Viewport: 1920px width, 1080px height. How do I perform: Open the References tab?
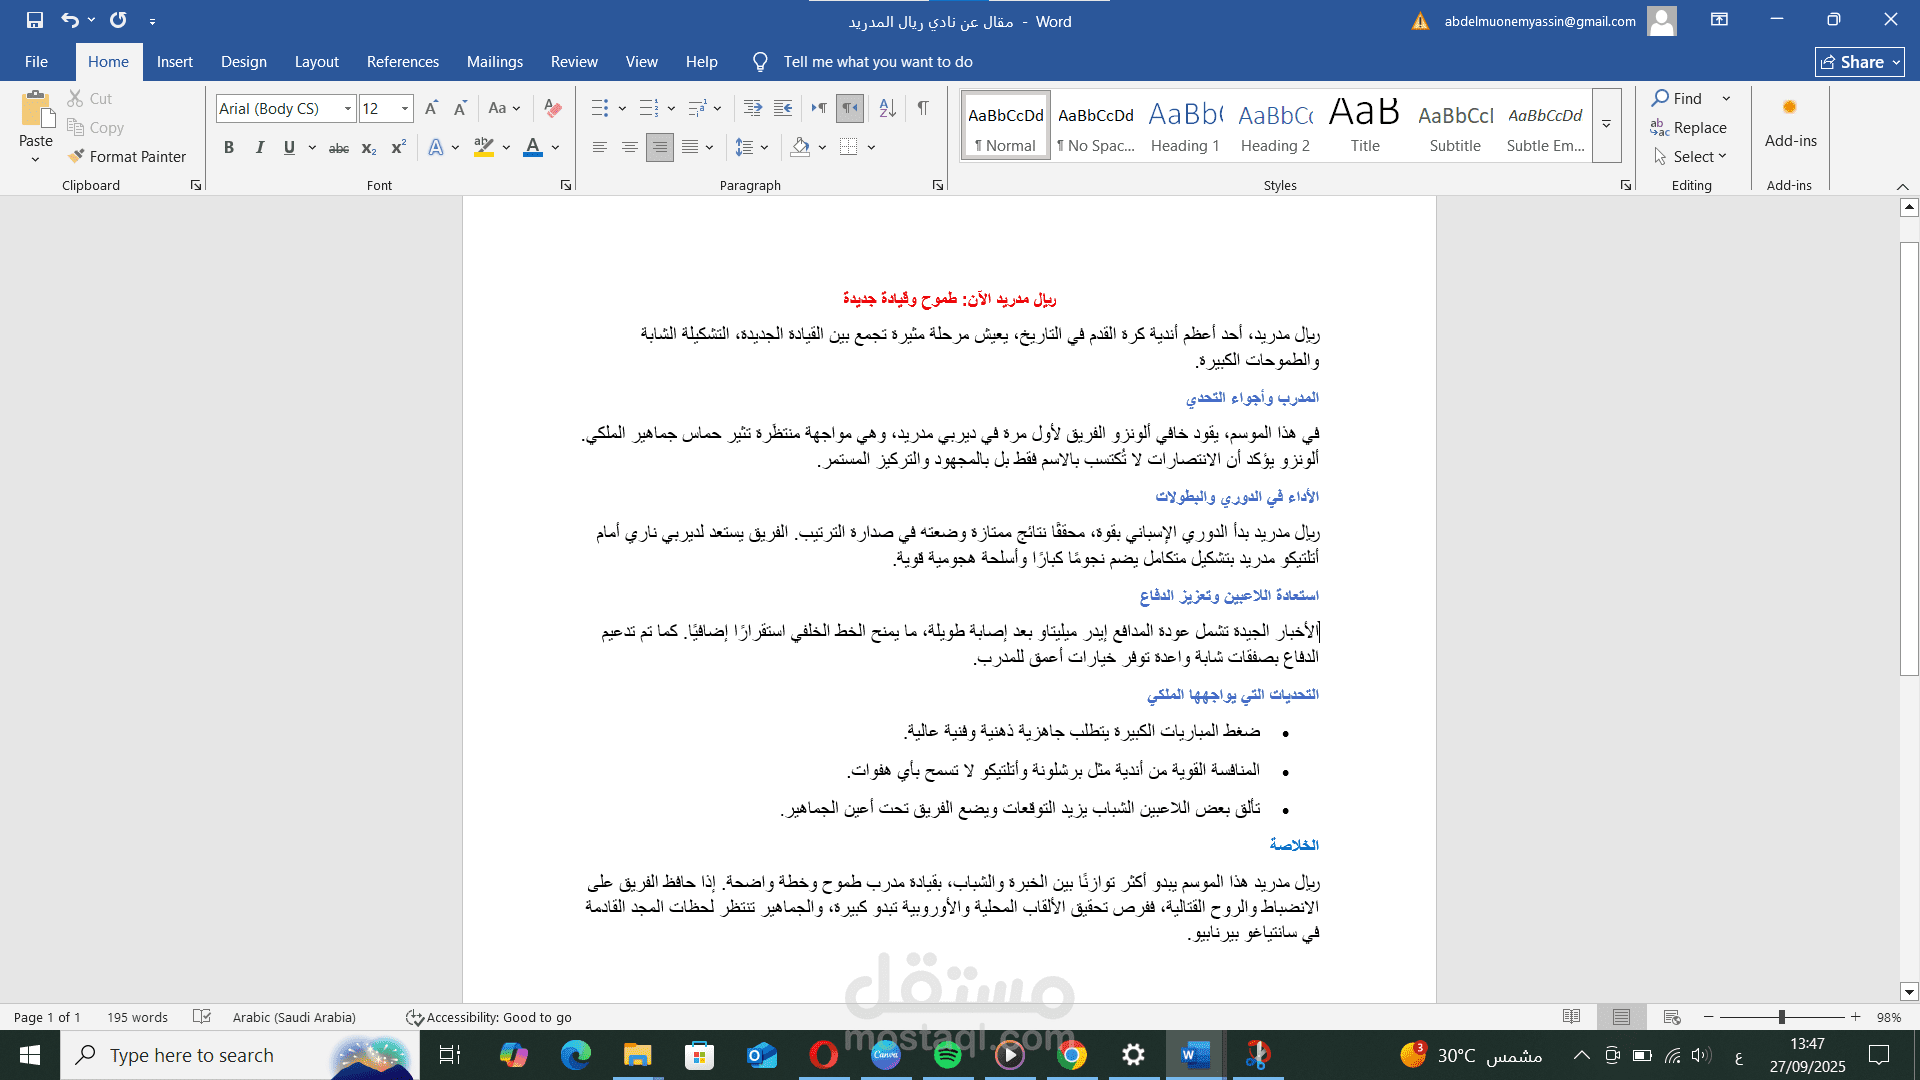click(x=402, y=62)
